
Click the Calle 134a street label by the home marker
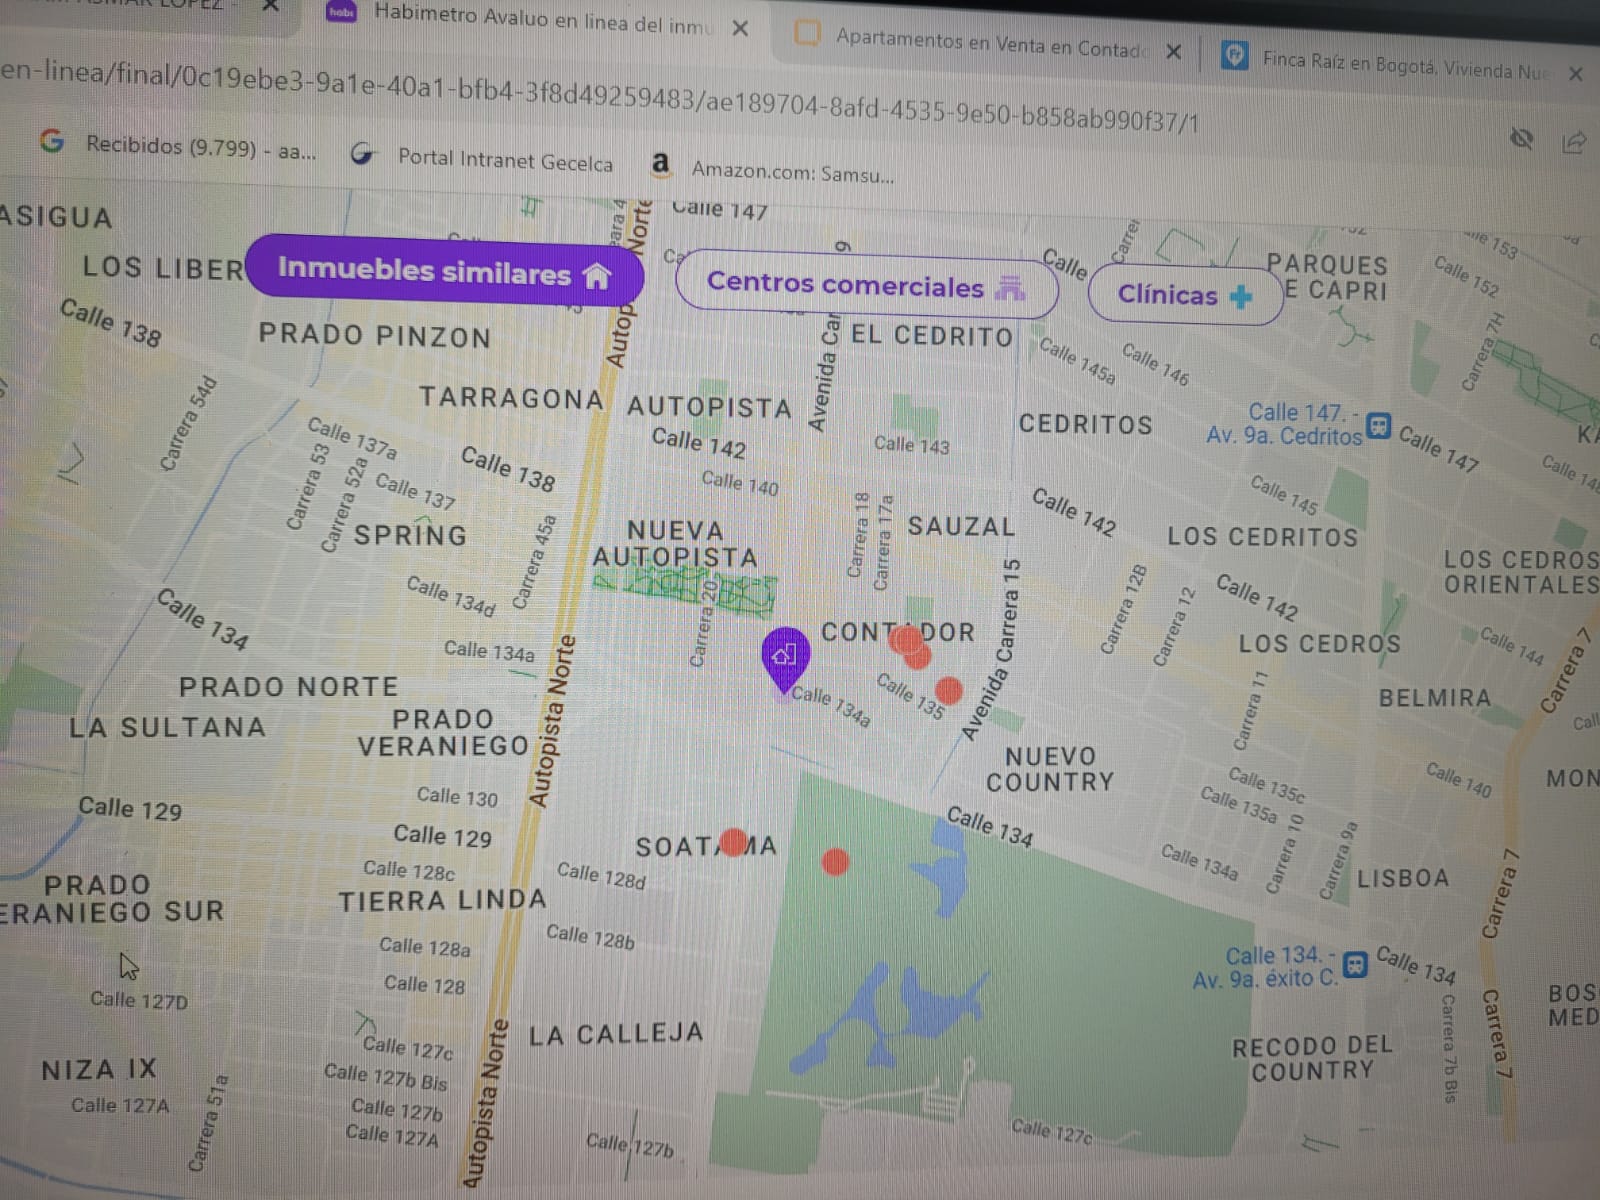pyautogui.click(x=831, y=706)
